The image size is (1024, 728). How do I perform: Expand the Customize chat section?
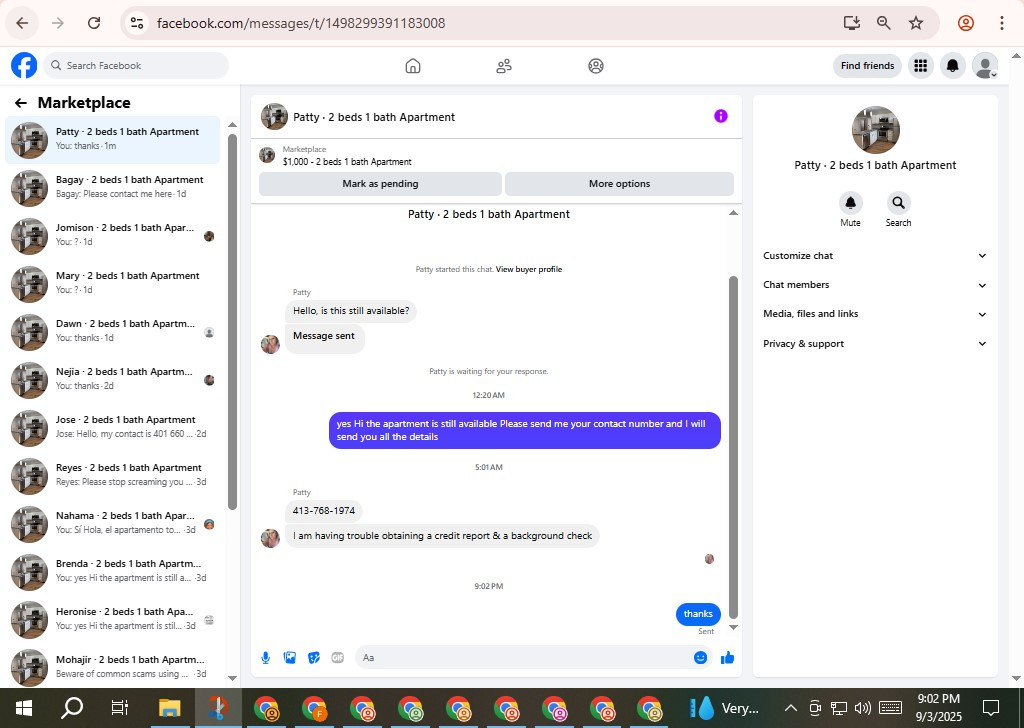pos(874,256)
